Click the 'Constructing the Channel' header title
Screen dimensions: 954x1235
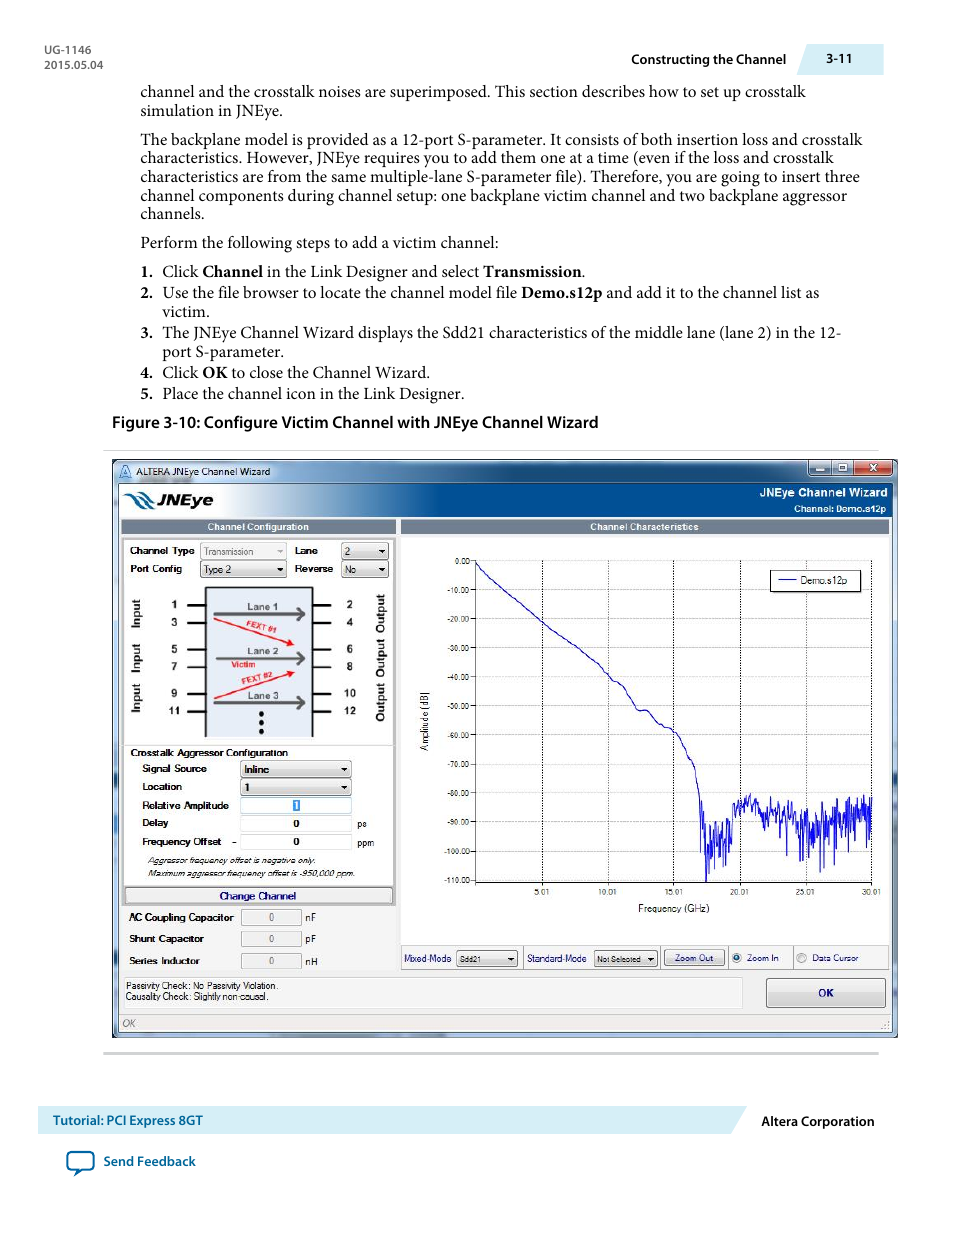click(x=708, y=60)
